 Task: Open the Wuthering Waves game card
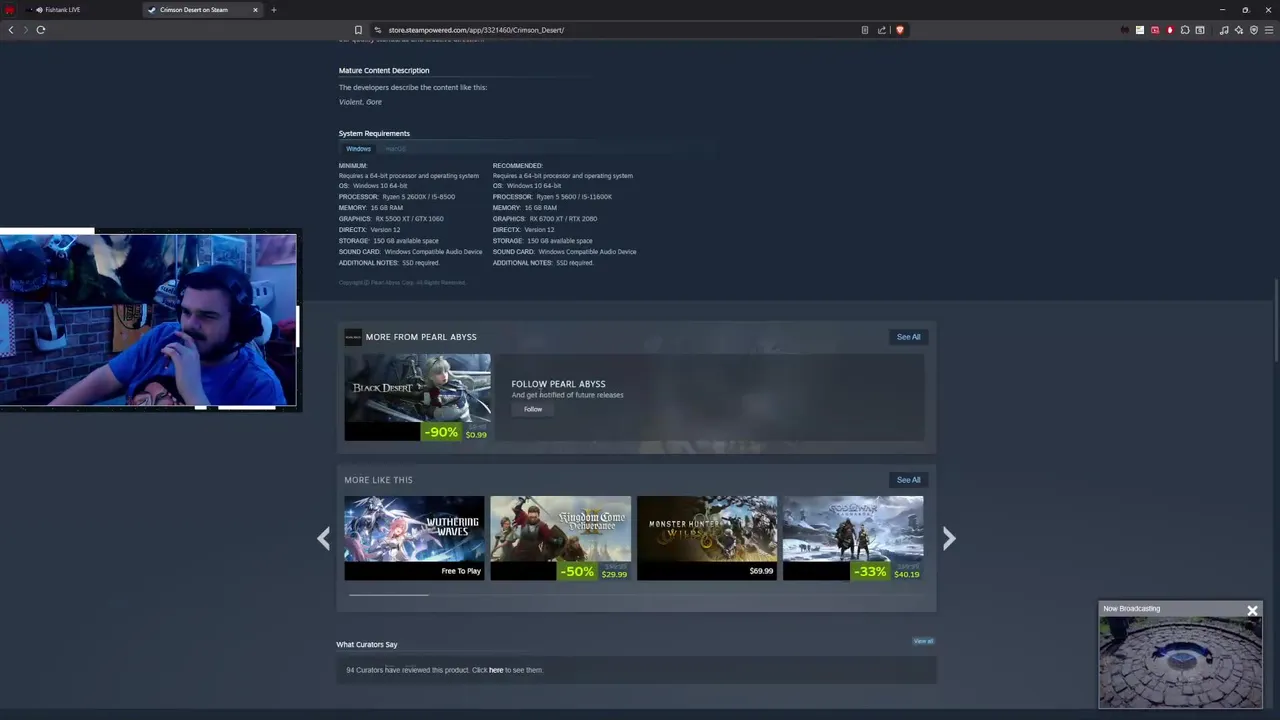pyautogui.click(x=414, y=538)
